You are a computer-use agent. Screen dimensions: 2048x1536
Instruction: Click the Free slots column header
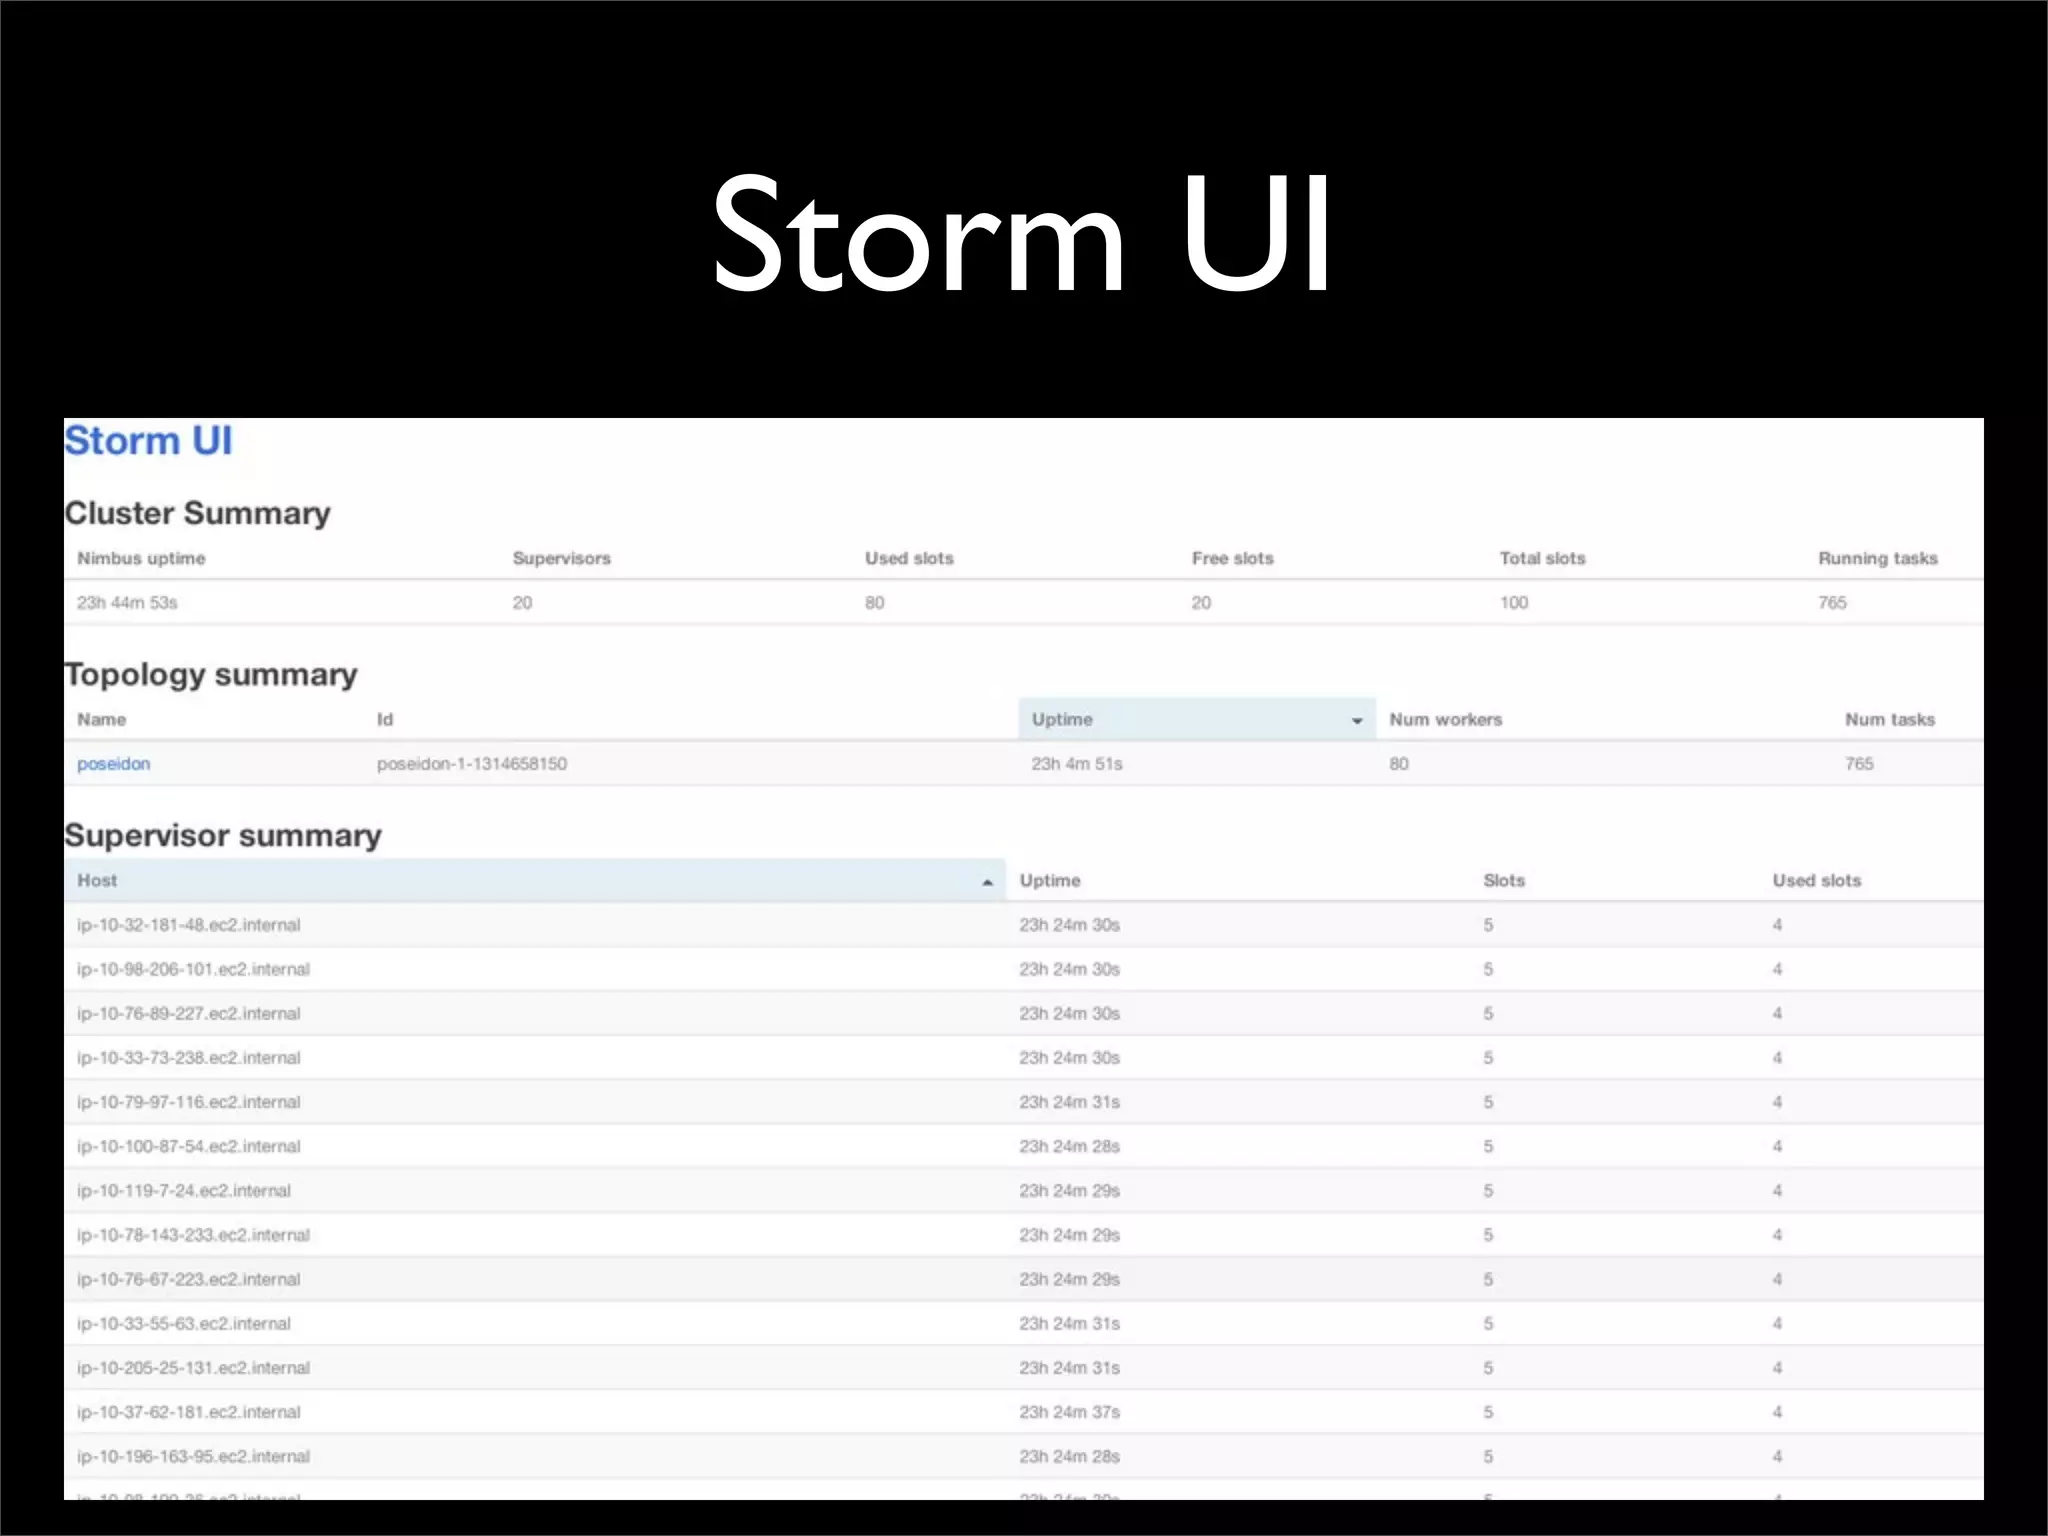(x=1232, y=558)
